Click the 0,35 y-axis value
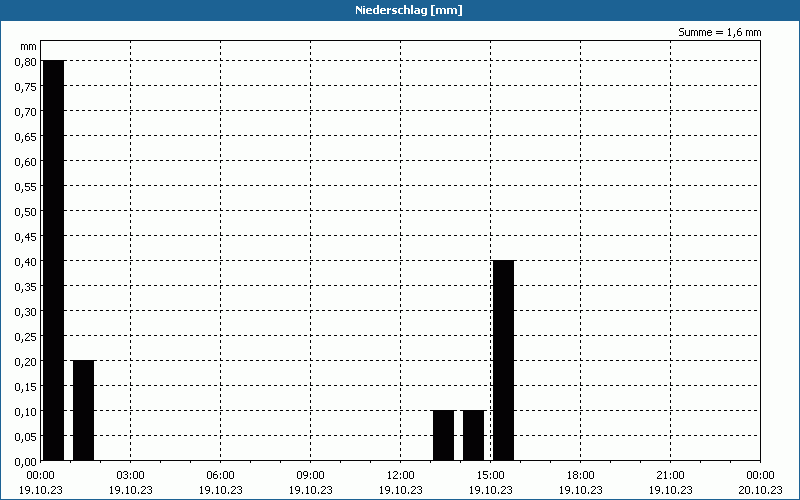The image size is (800, 500). pyautogui.click(x=26, y=287)
